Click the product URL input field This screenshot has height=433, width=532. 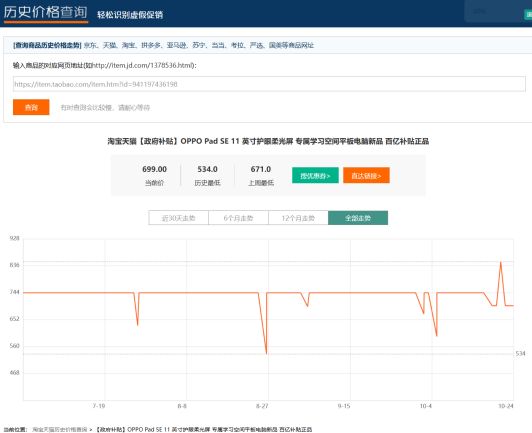[x=269, y=84]
